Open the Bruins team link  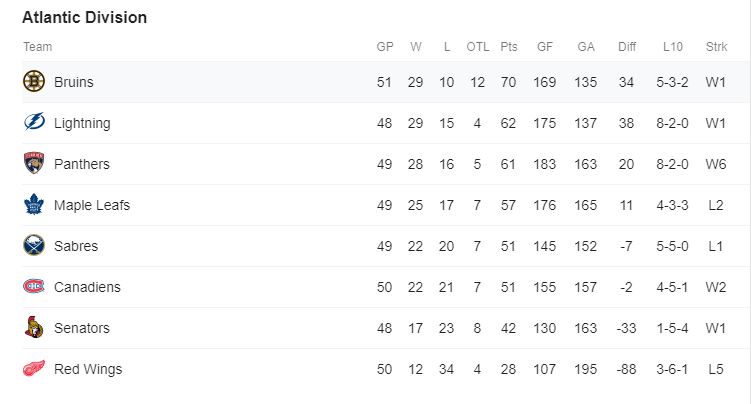[74, 82]
